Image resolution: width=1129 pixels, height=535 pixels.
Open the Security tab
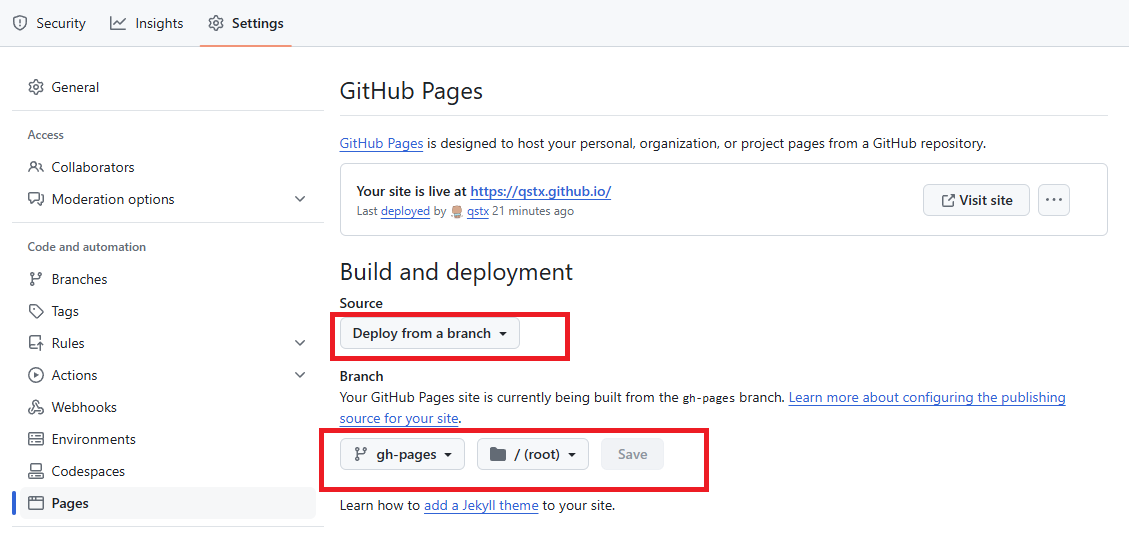49,23
